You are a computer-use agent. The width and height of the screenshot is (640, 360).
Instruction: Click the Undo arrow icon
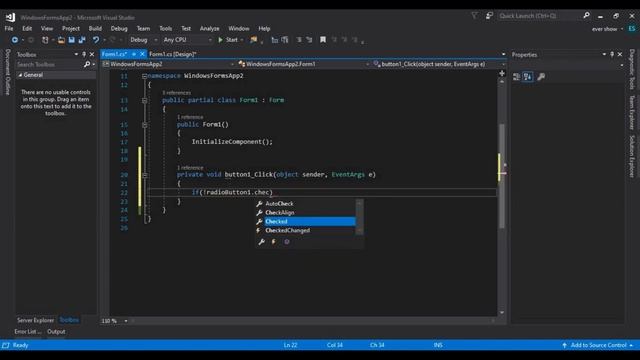click(x=96, y=40)
